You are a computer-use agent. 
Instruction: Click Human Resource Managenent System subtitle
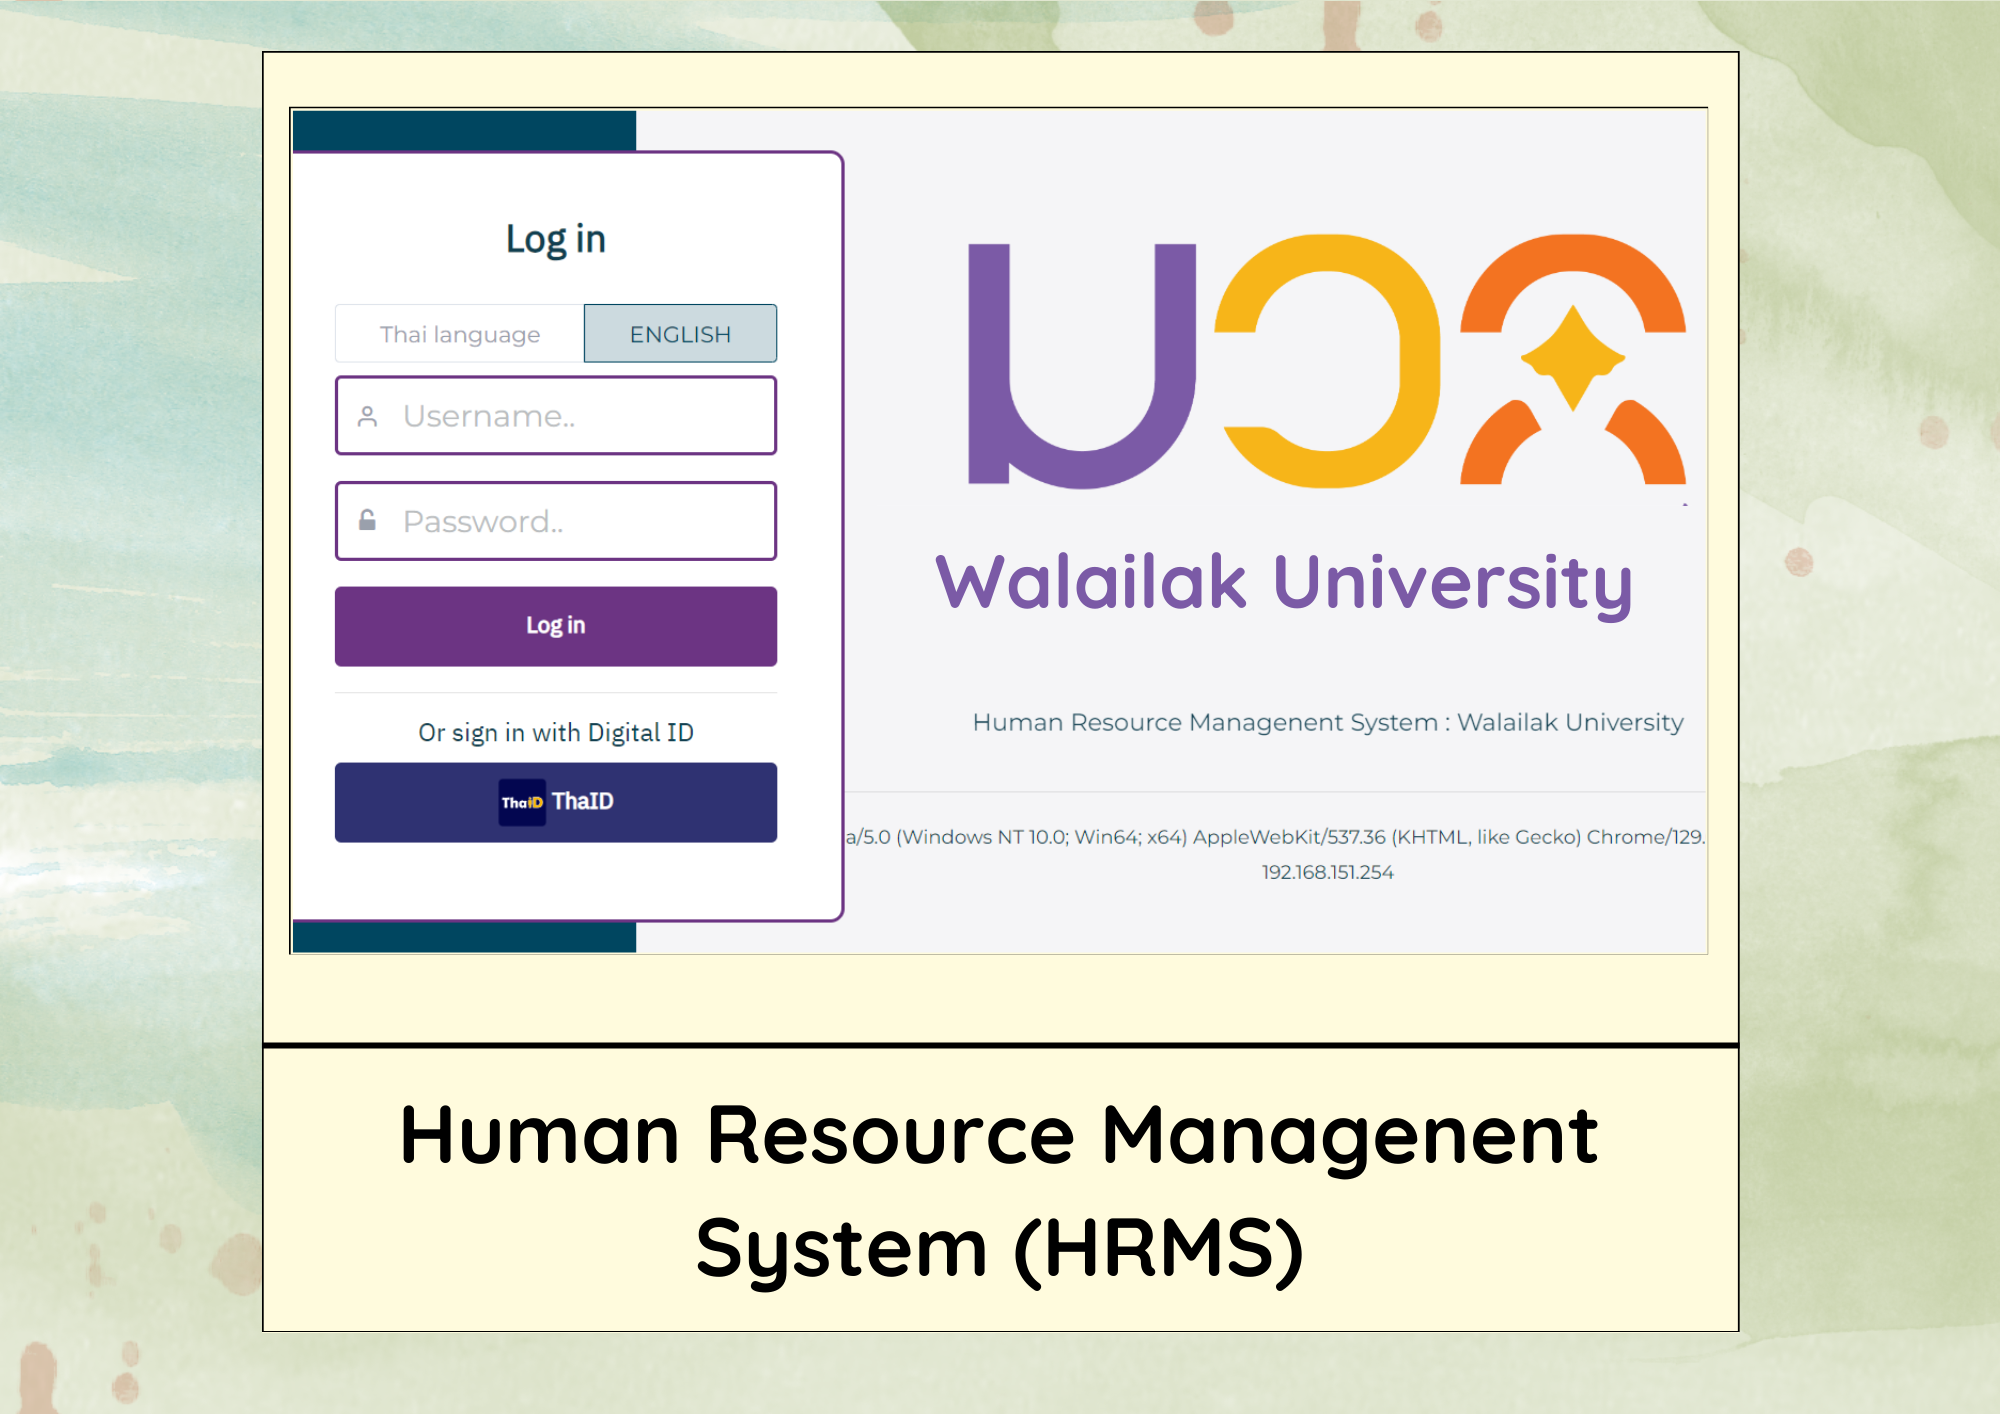(1327, 722)
